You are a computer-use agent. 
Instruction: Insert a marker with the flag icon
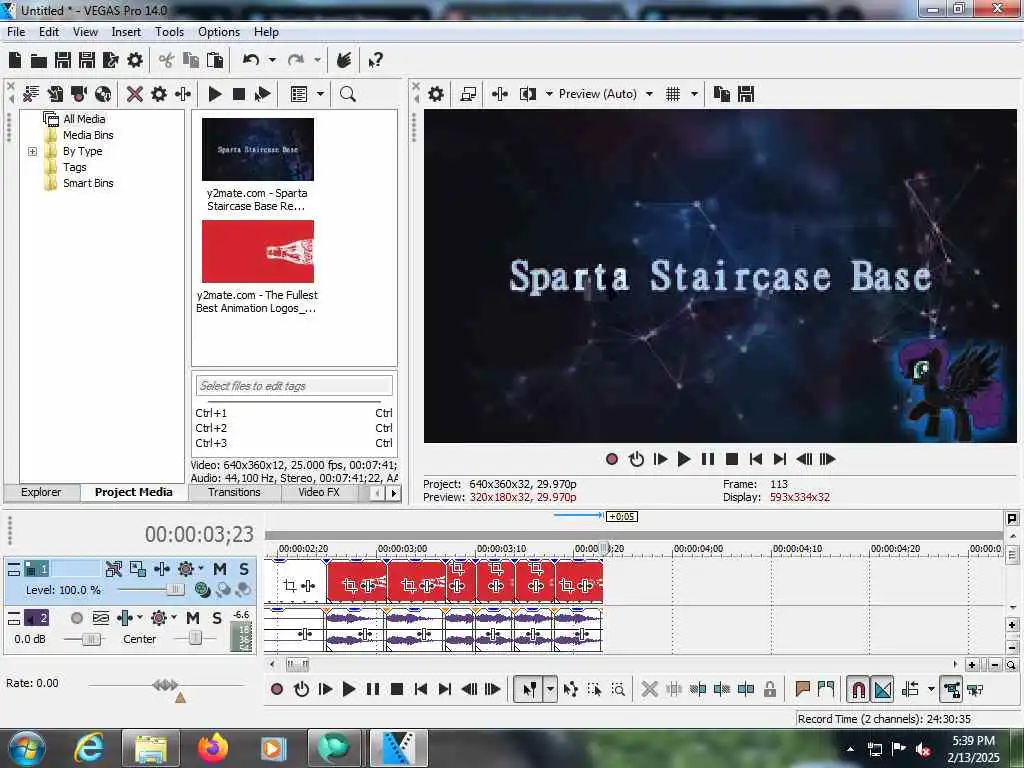pos(803,688)
